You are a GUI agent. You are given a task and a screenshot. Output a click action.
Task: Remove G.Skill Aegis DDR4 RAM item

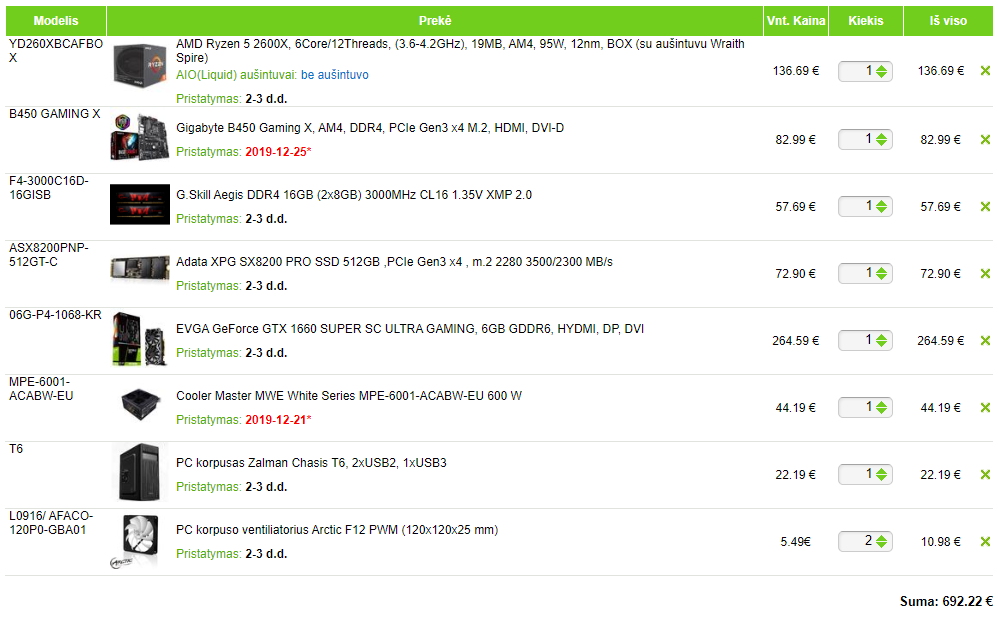tap(985, 207)
